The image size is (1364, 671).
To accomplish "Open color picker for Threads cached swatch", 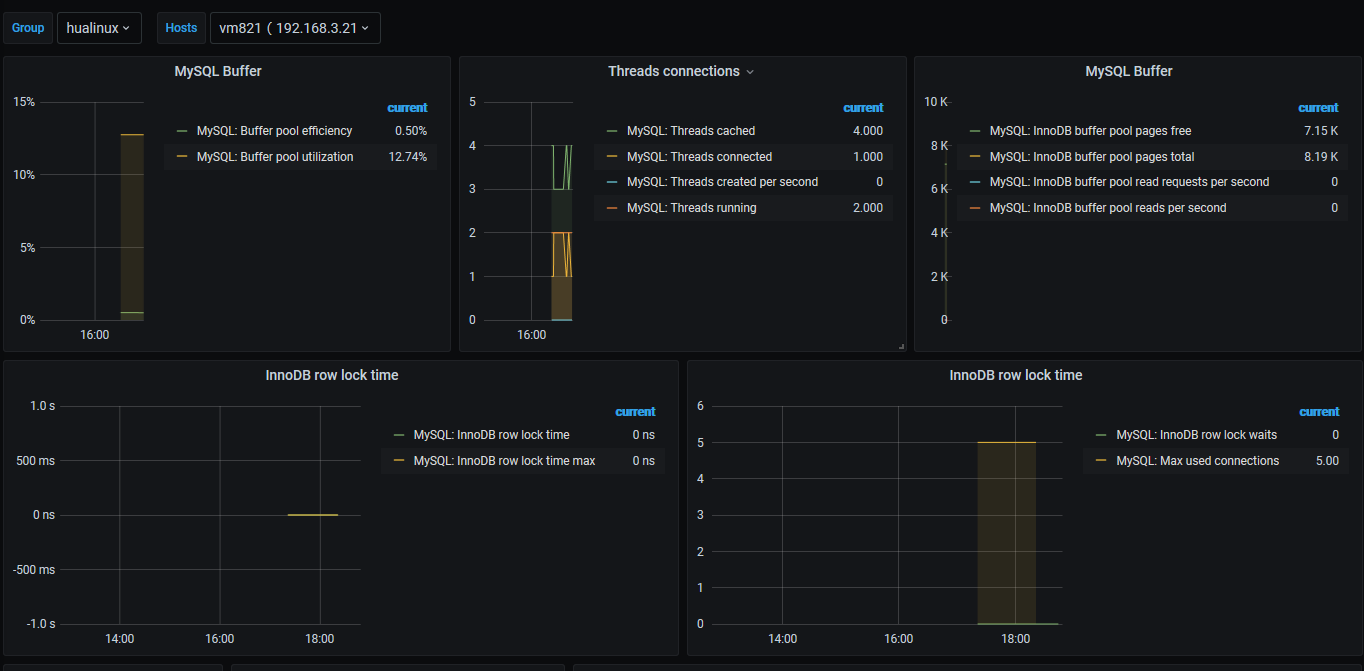I will pos(612,131).
